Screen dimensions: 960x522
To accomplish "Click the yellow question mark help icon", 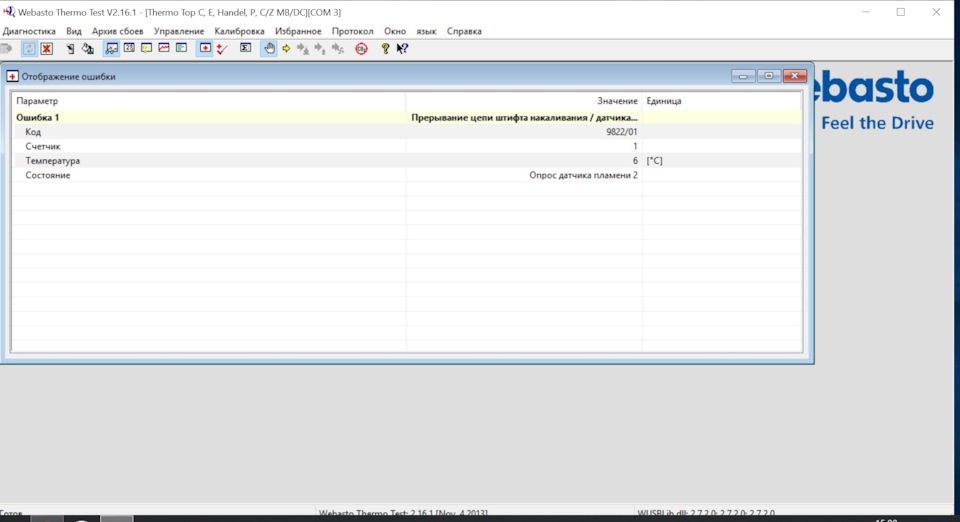I will click(385, 48).
